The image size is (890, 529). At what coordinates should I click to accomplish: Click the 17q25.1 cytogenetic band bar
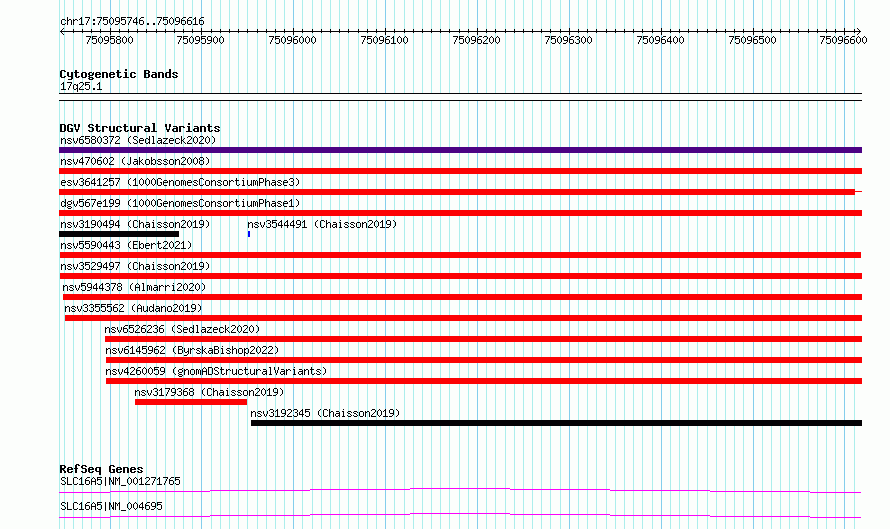tap(460, 97)
